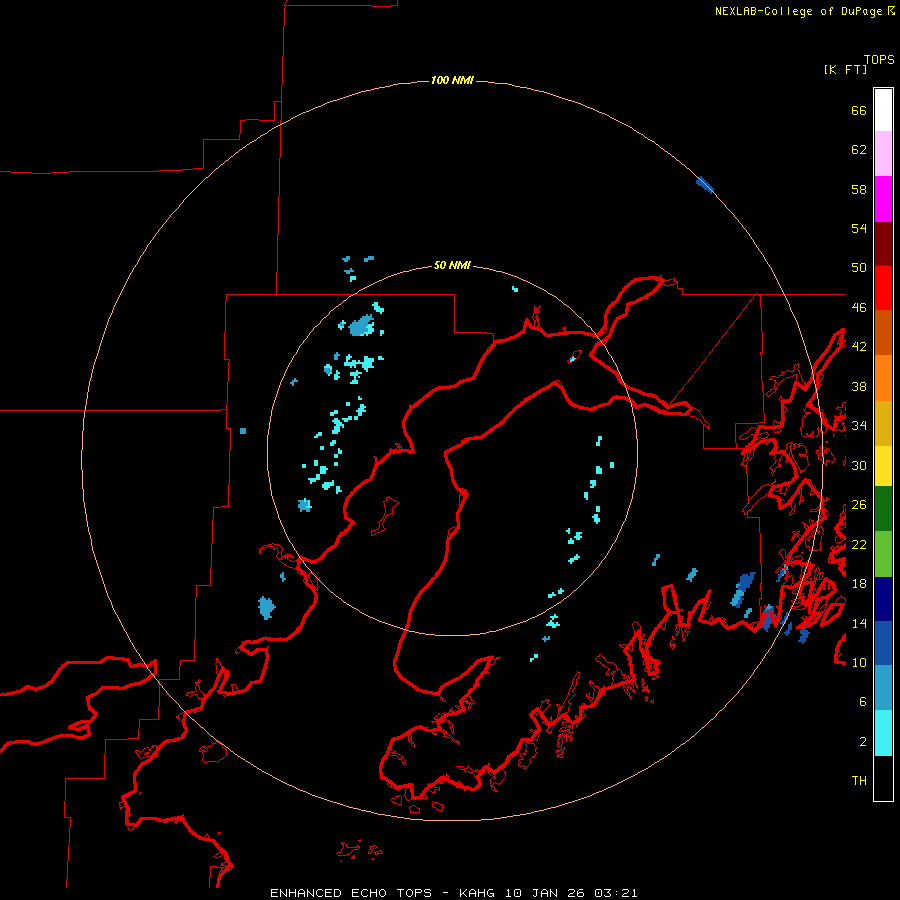Click the legend value 58
The width and height of the screenshot is (900, 900).
click(x=859, y=189)
